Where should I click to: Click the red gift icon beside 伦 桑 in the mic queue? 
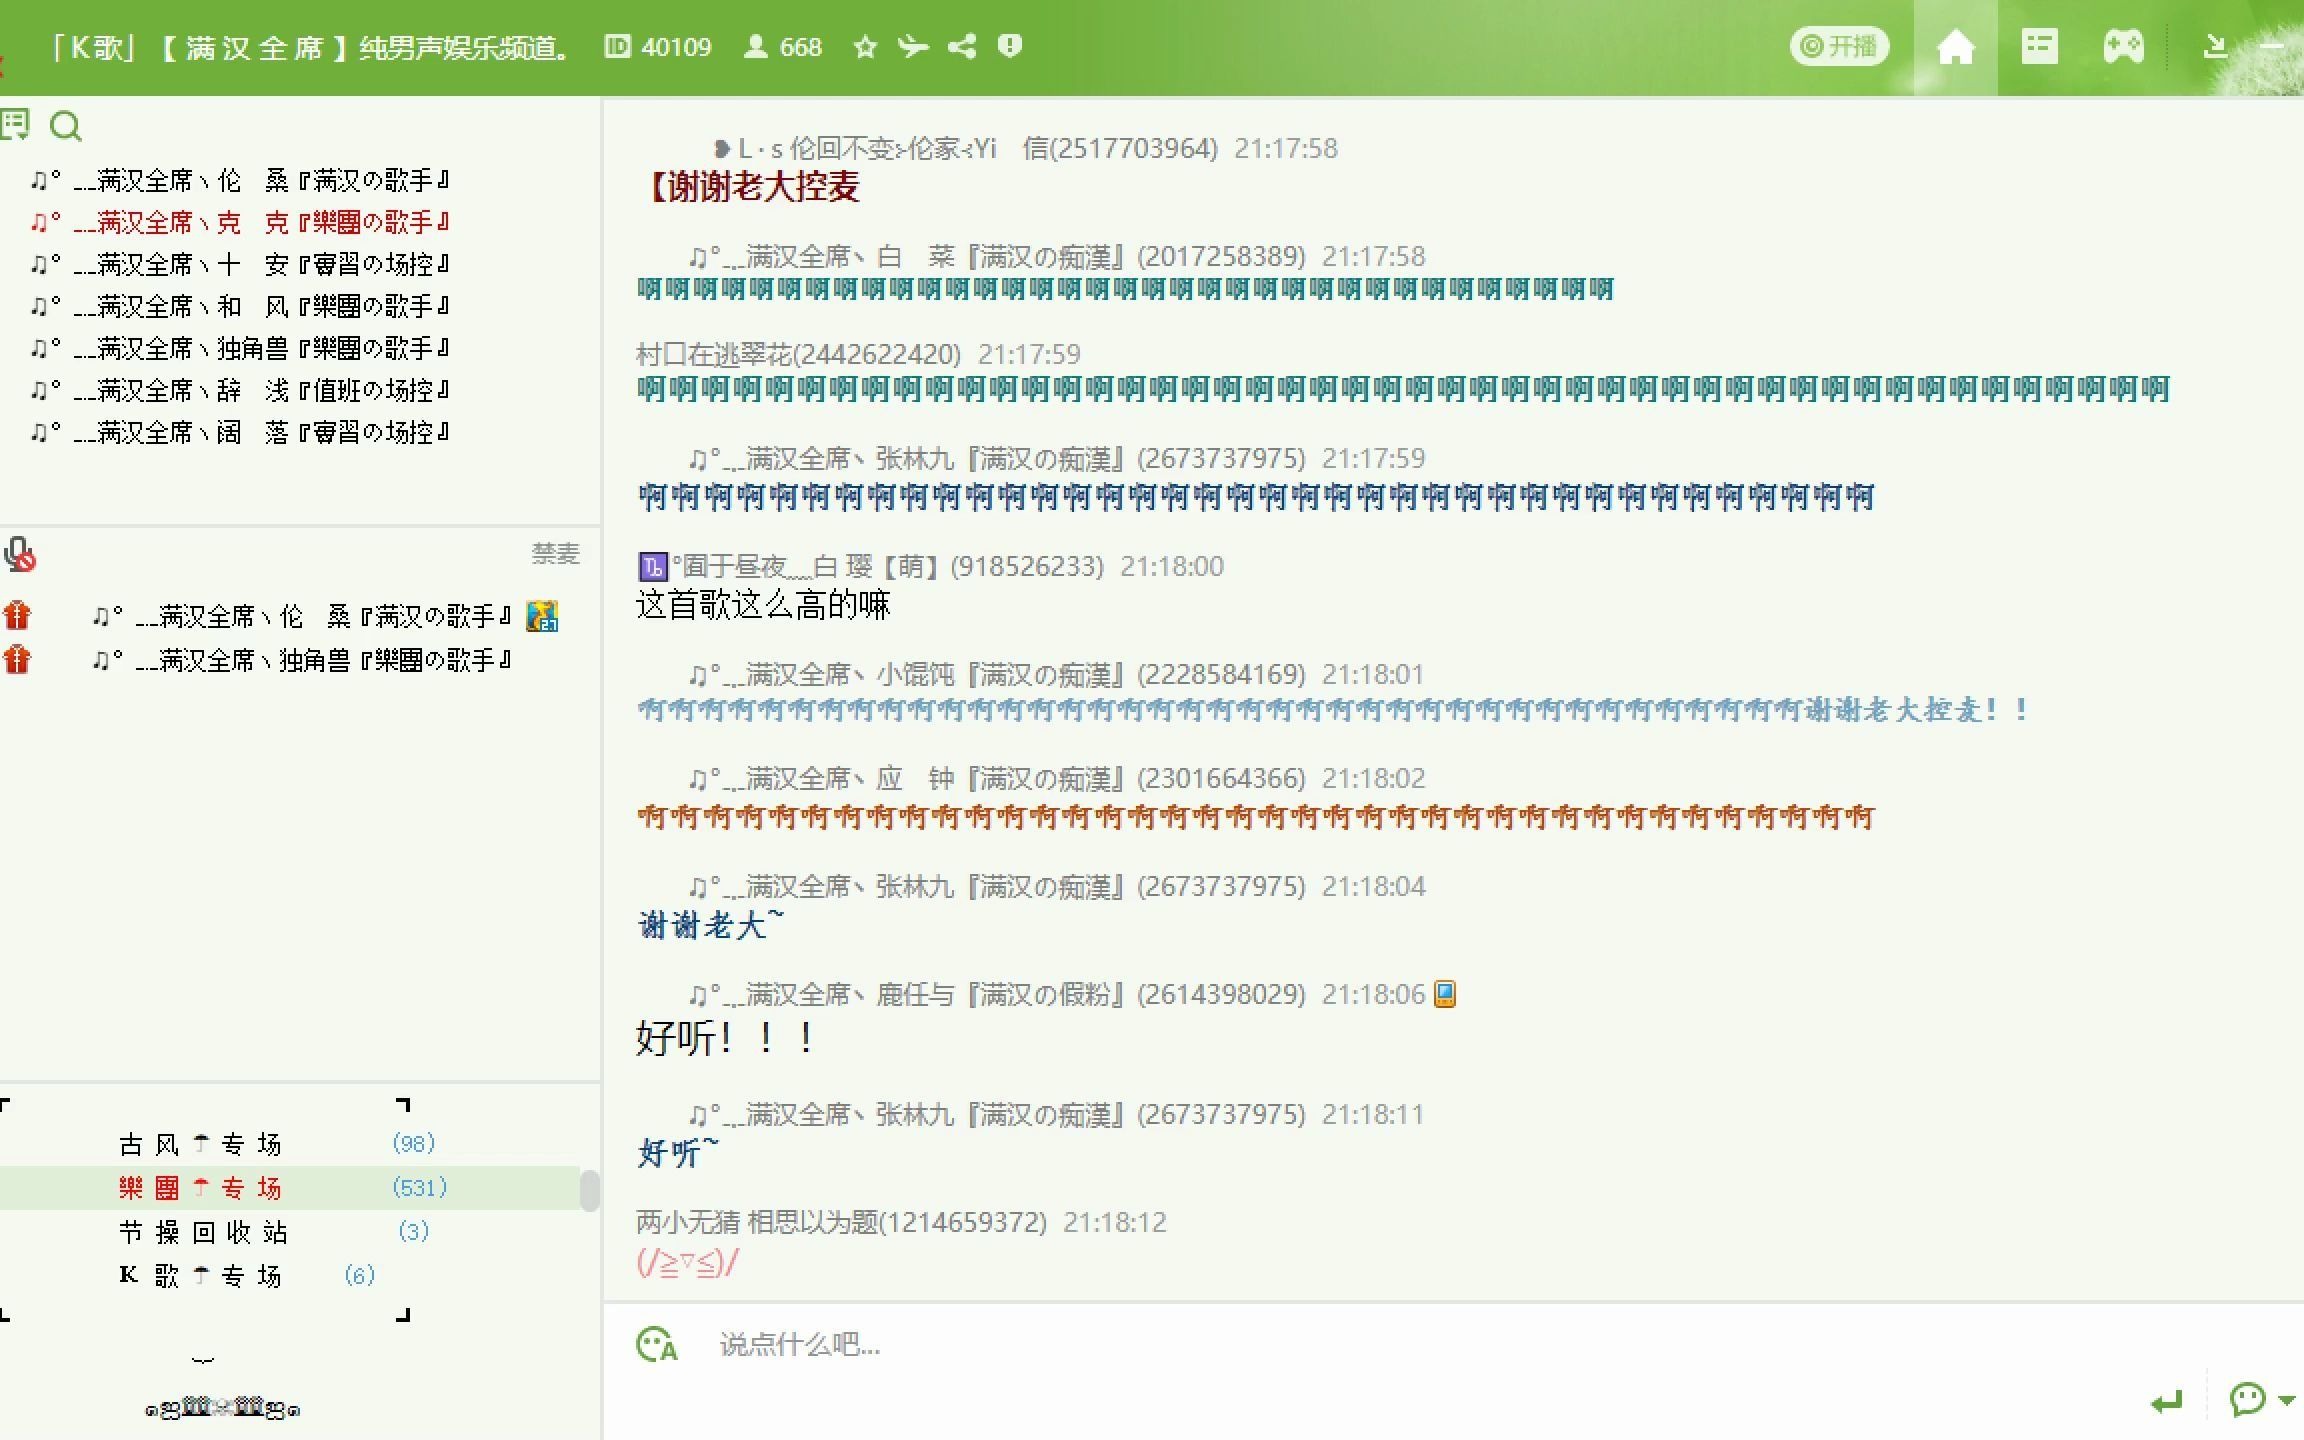pos(17,615)
